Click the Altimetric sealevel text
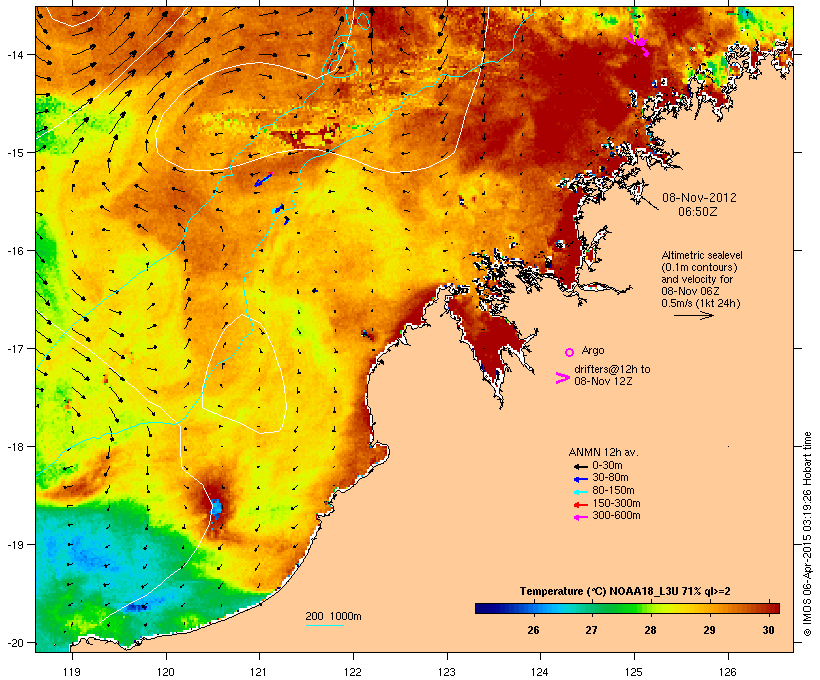 [x=702, y=255]
